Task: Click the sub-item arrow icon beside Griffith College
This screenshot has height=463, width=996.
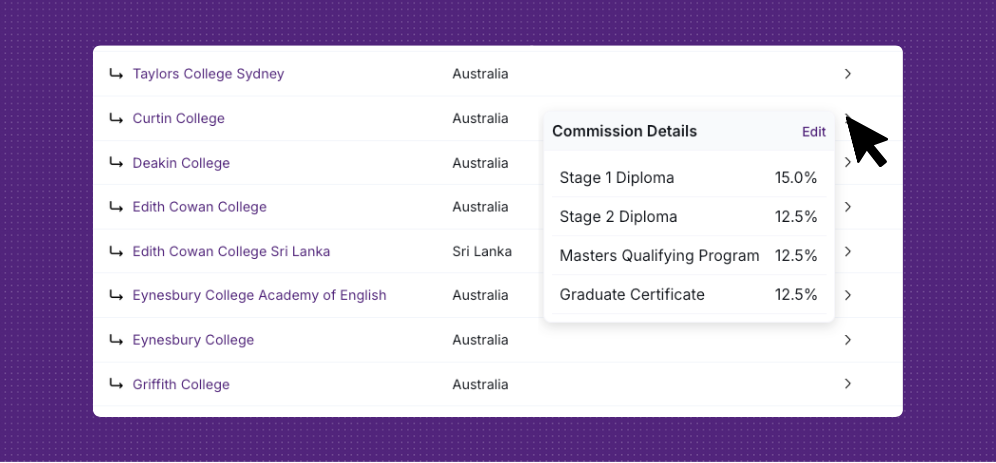Action: 116,384
